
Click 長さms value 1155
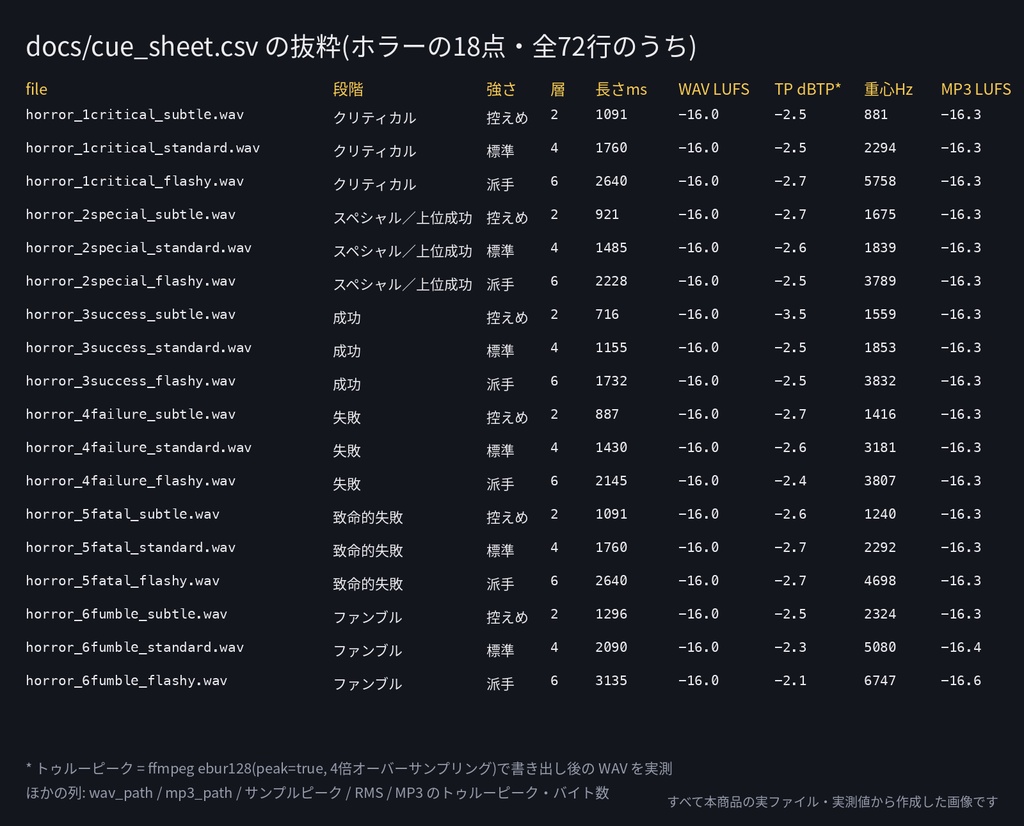coord(611,347)
